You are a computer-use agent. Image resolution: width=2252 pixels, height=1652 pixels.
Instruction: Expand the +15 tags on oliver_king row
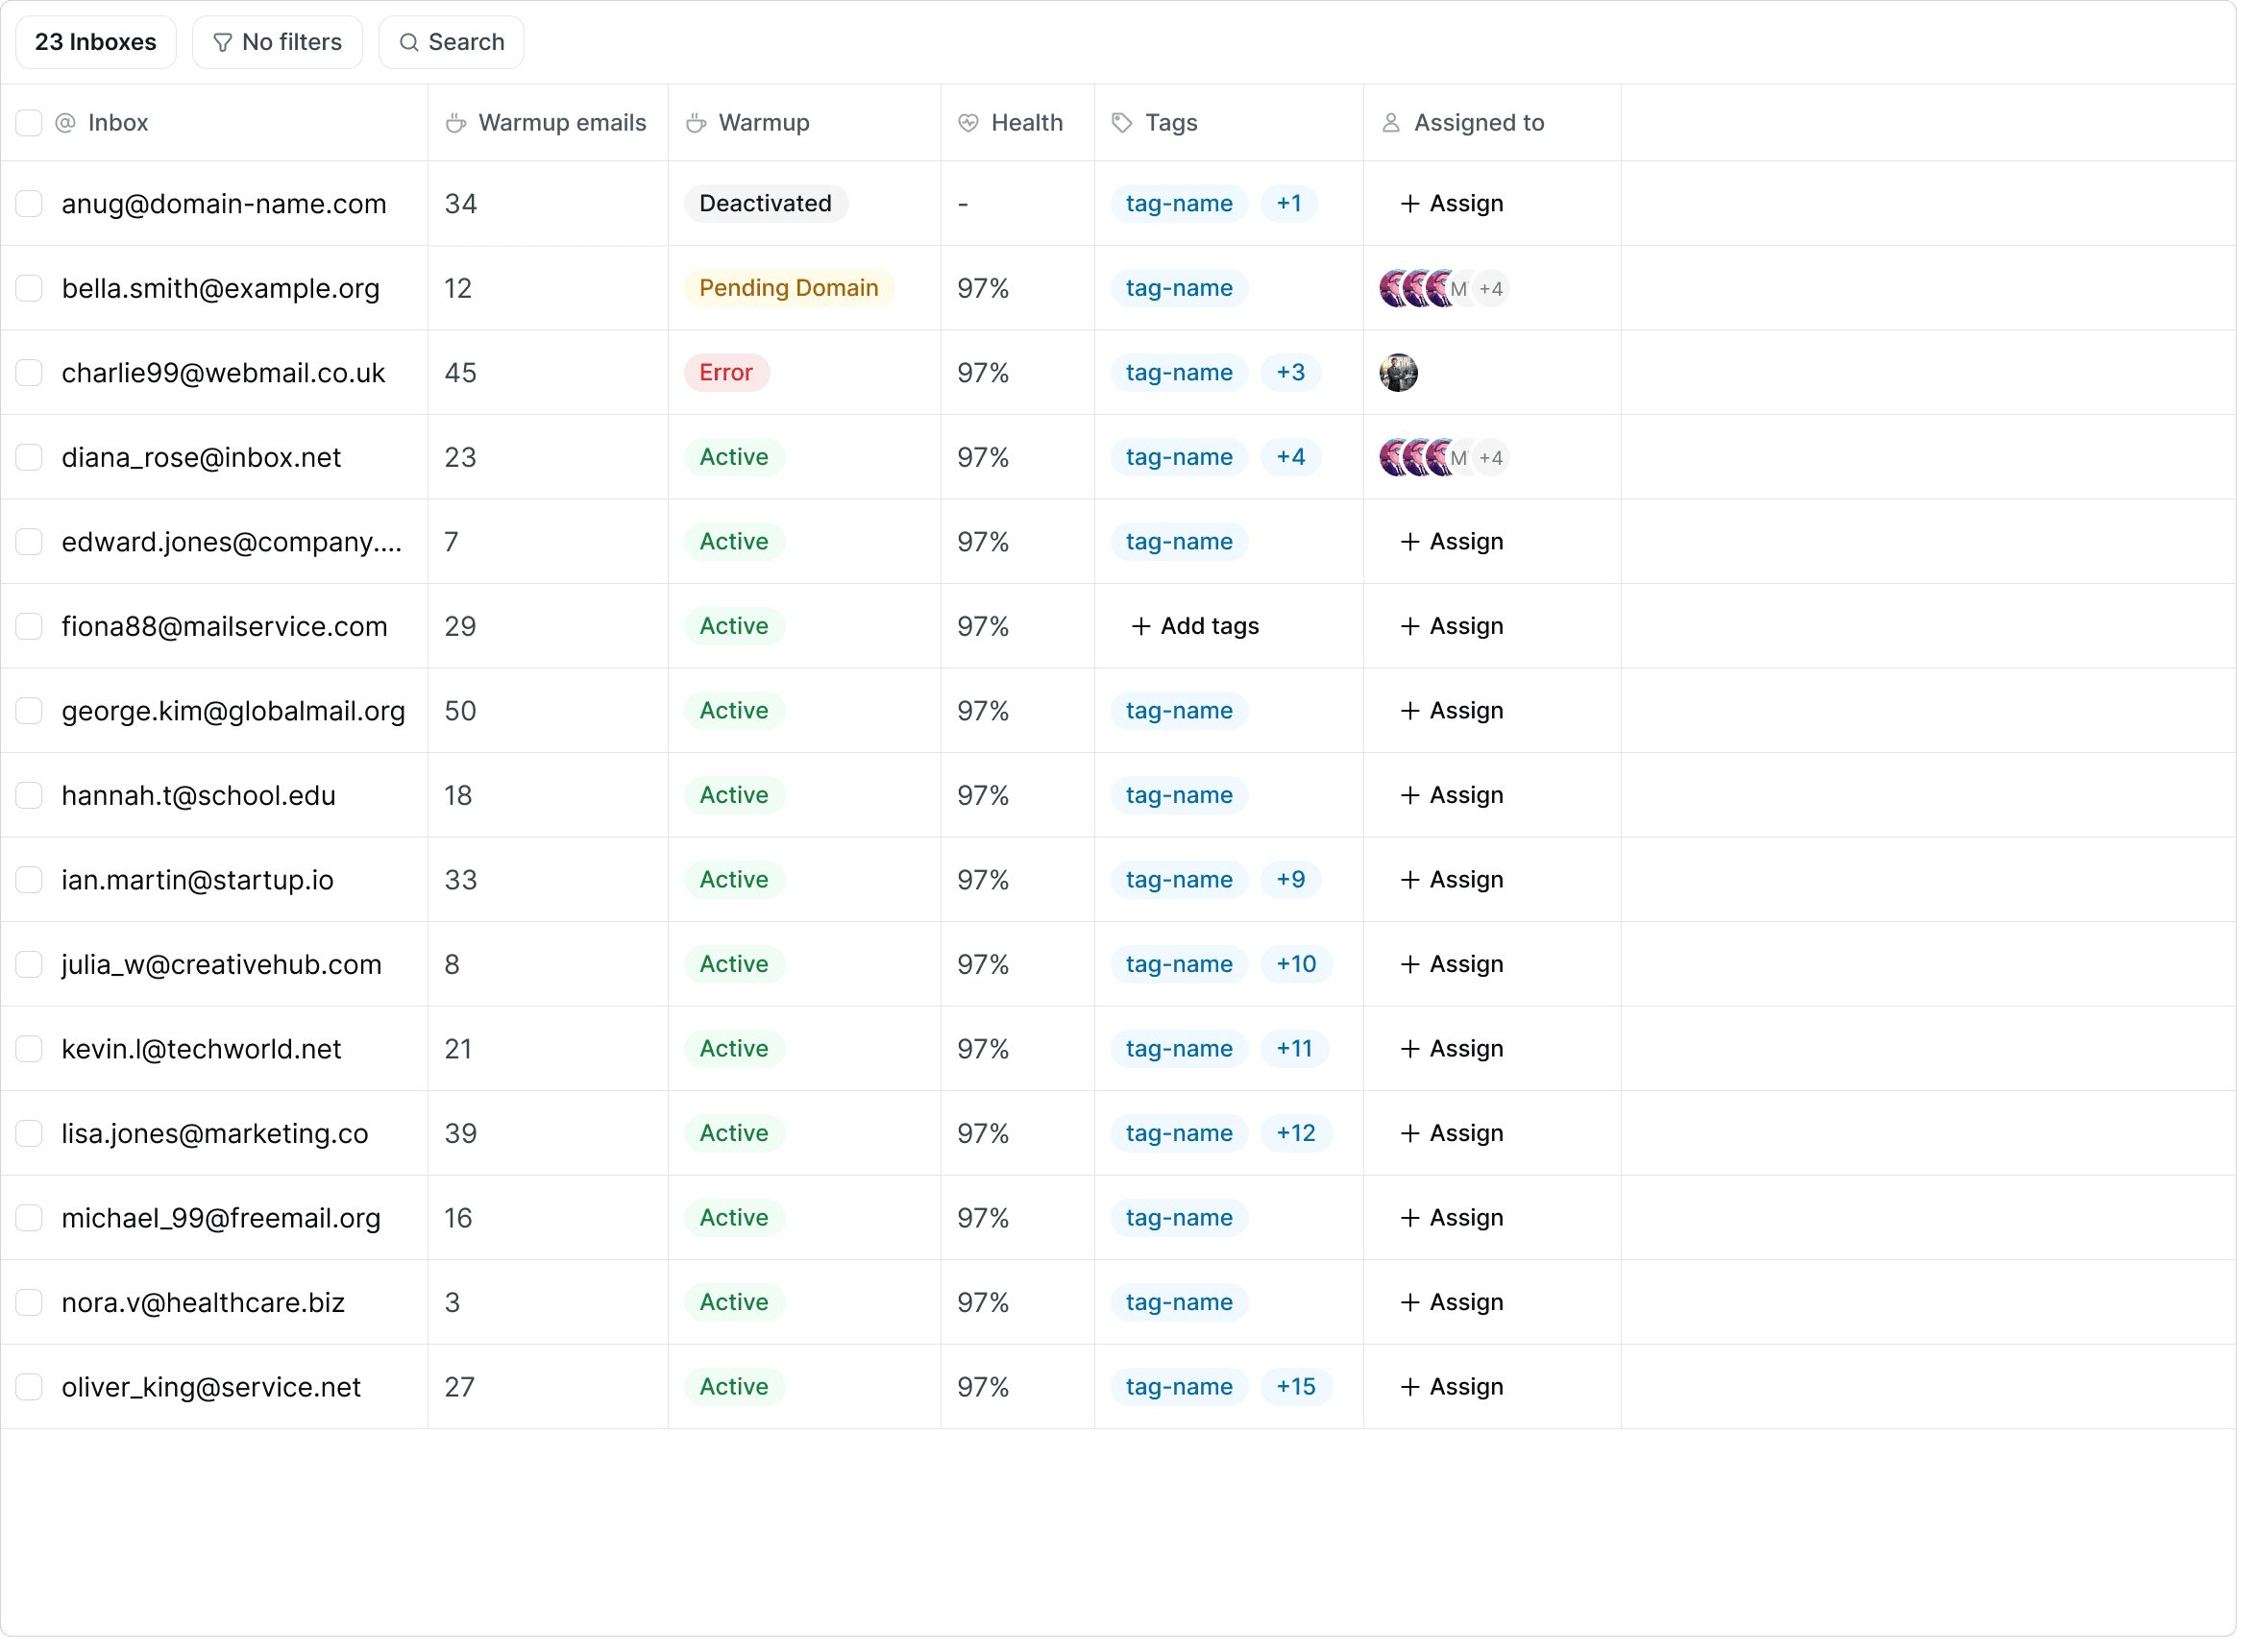[x=1295, y=1387]
